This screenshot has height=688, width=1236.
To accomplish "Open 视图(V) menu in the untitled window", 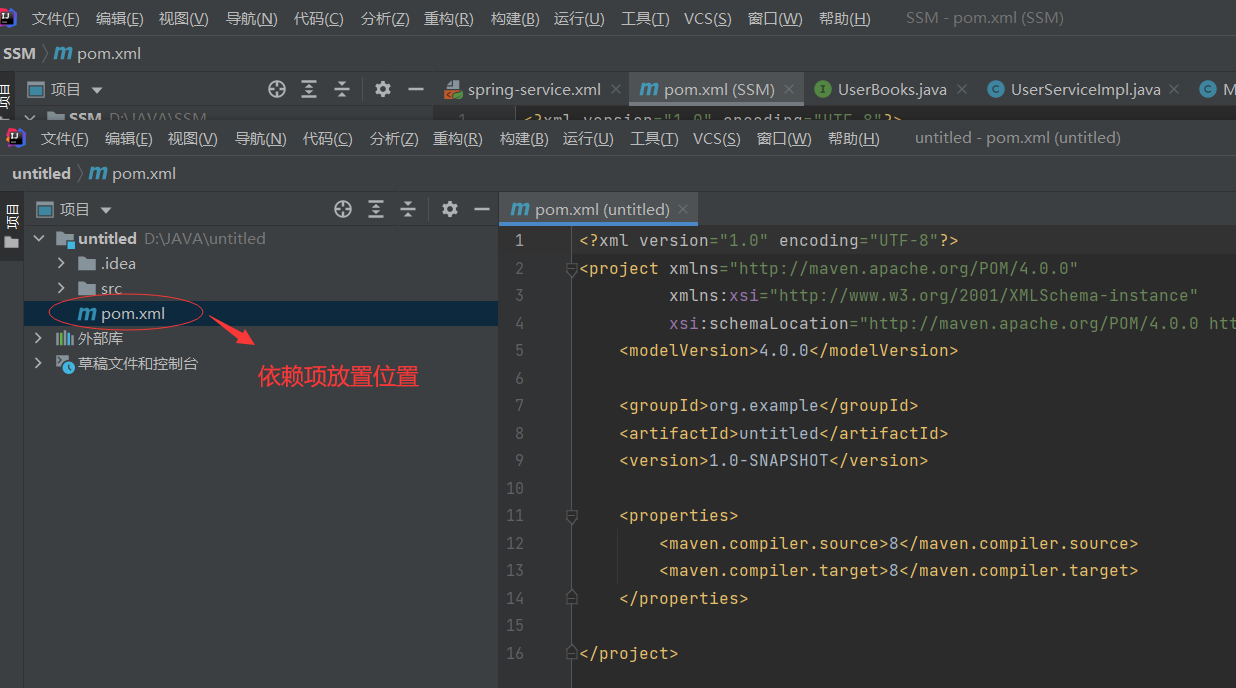I will (x=192, y=138).
